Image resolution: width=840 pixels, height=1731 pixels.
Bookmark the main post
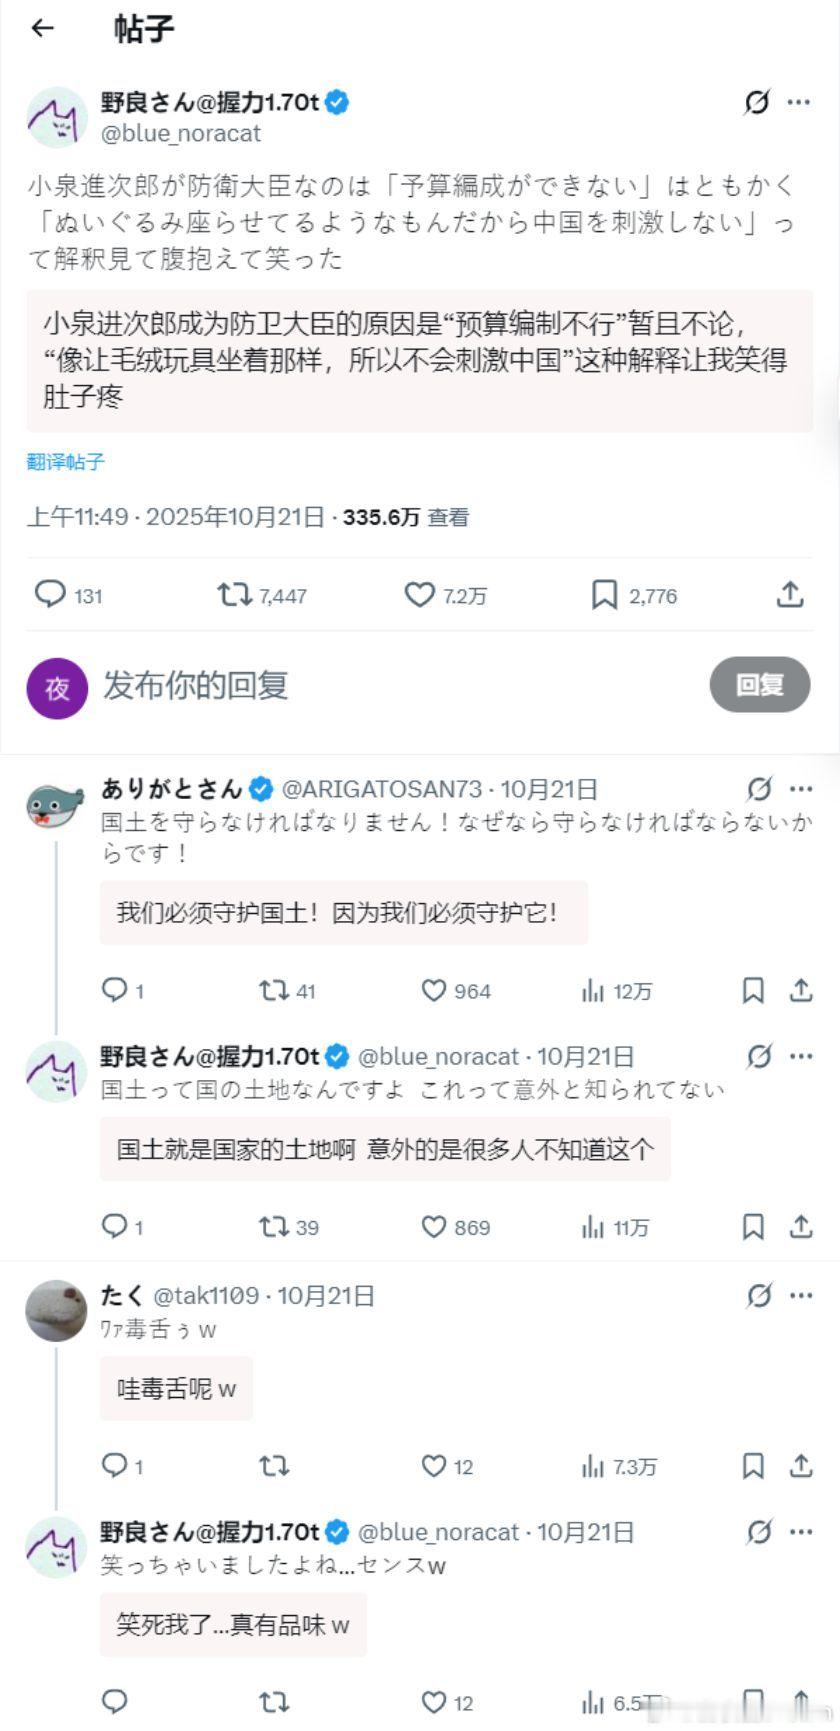coord(603,595)
